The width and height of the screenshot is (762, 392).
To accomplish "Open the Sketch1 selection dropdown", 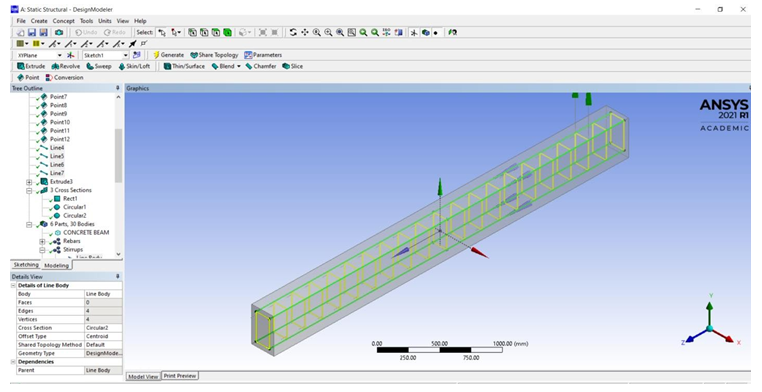I will point(125,55).
